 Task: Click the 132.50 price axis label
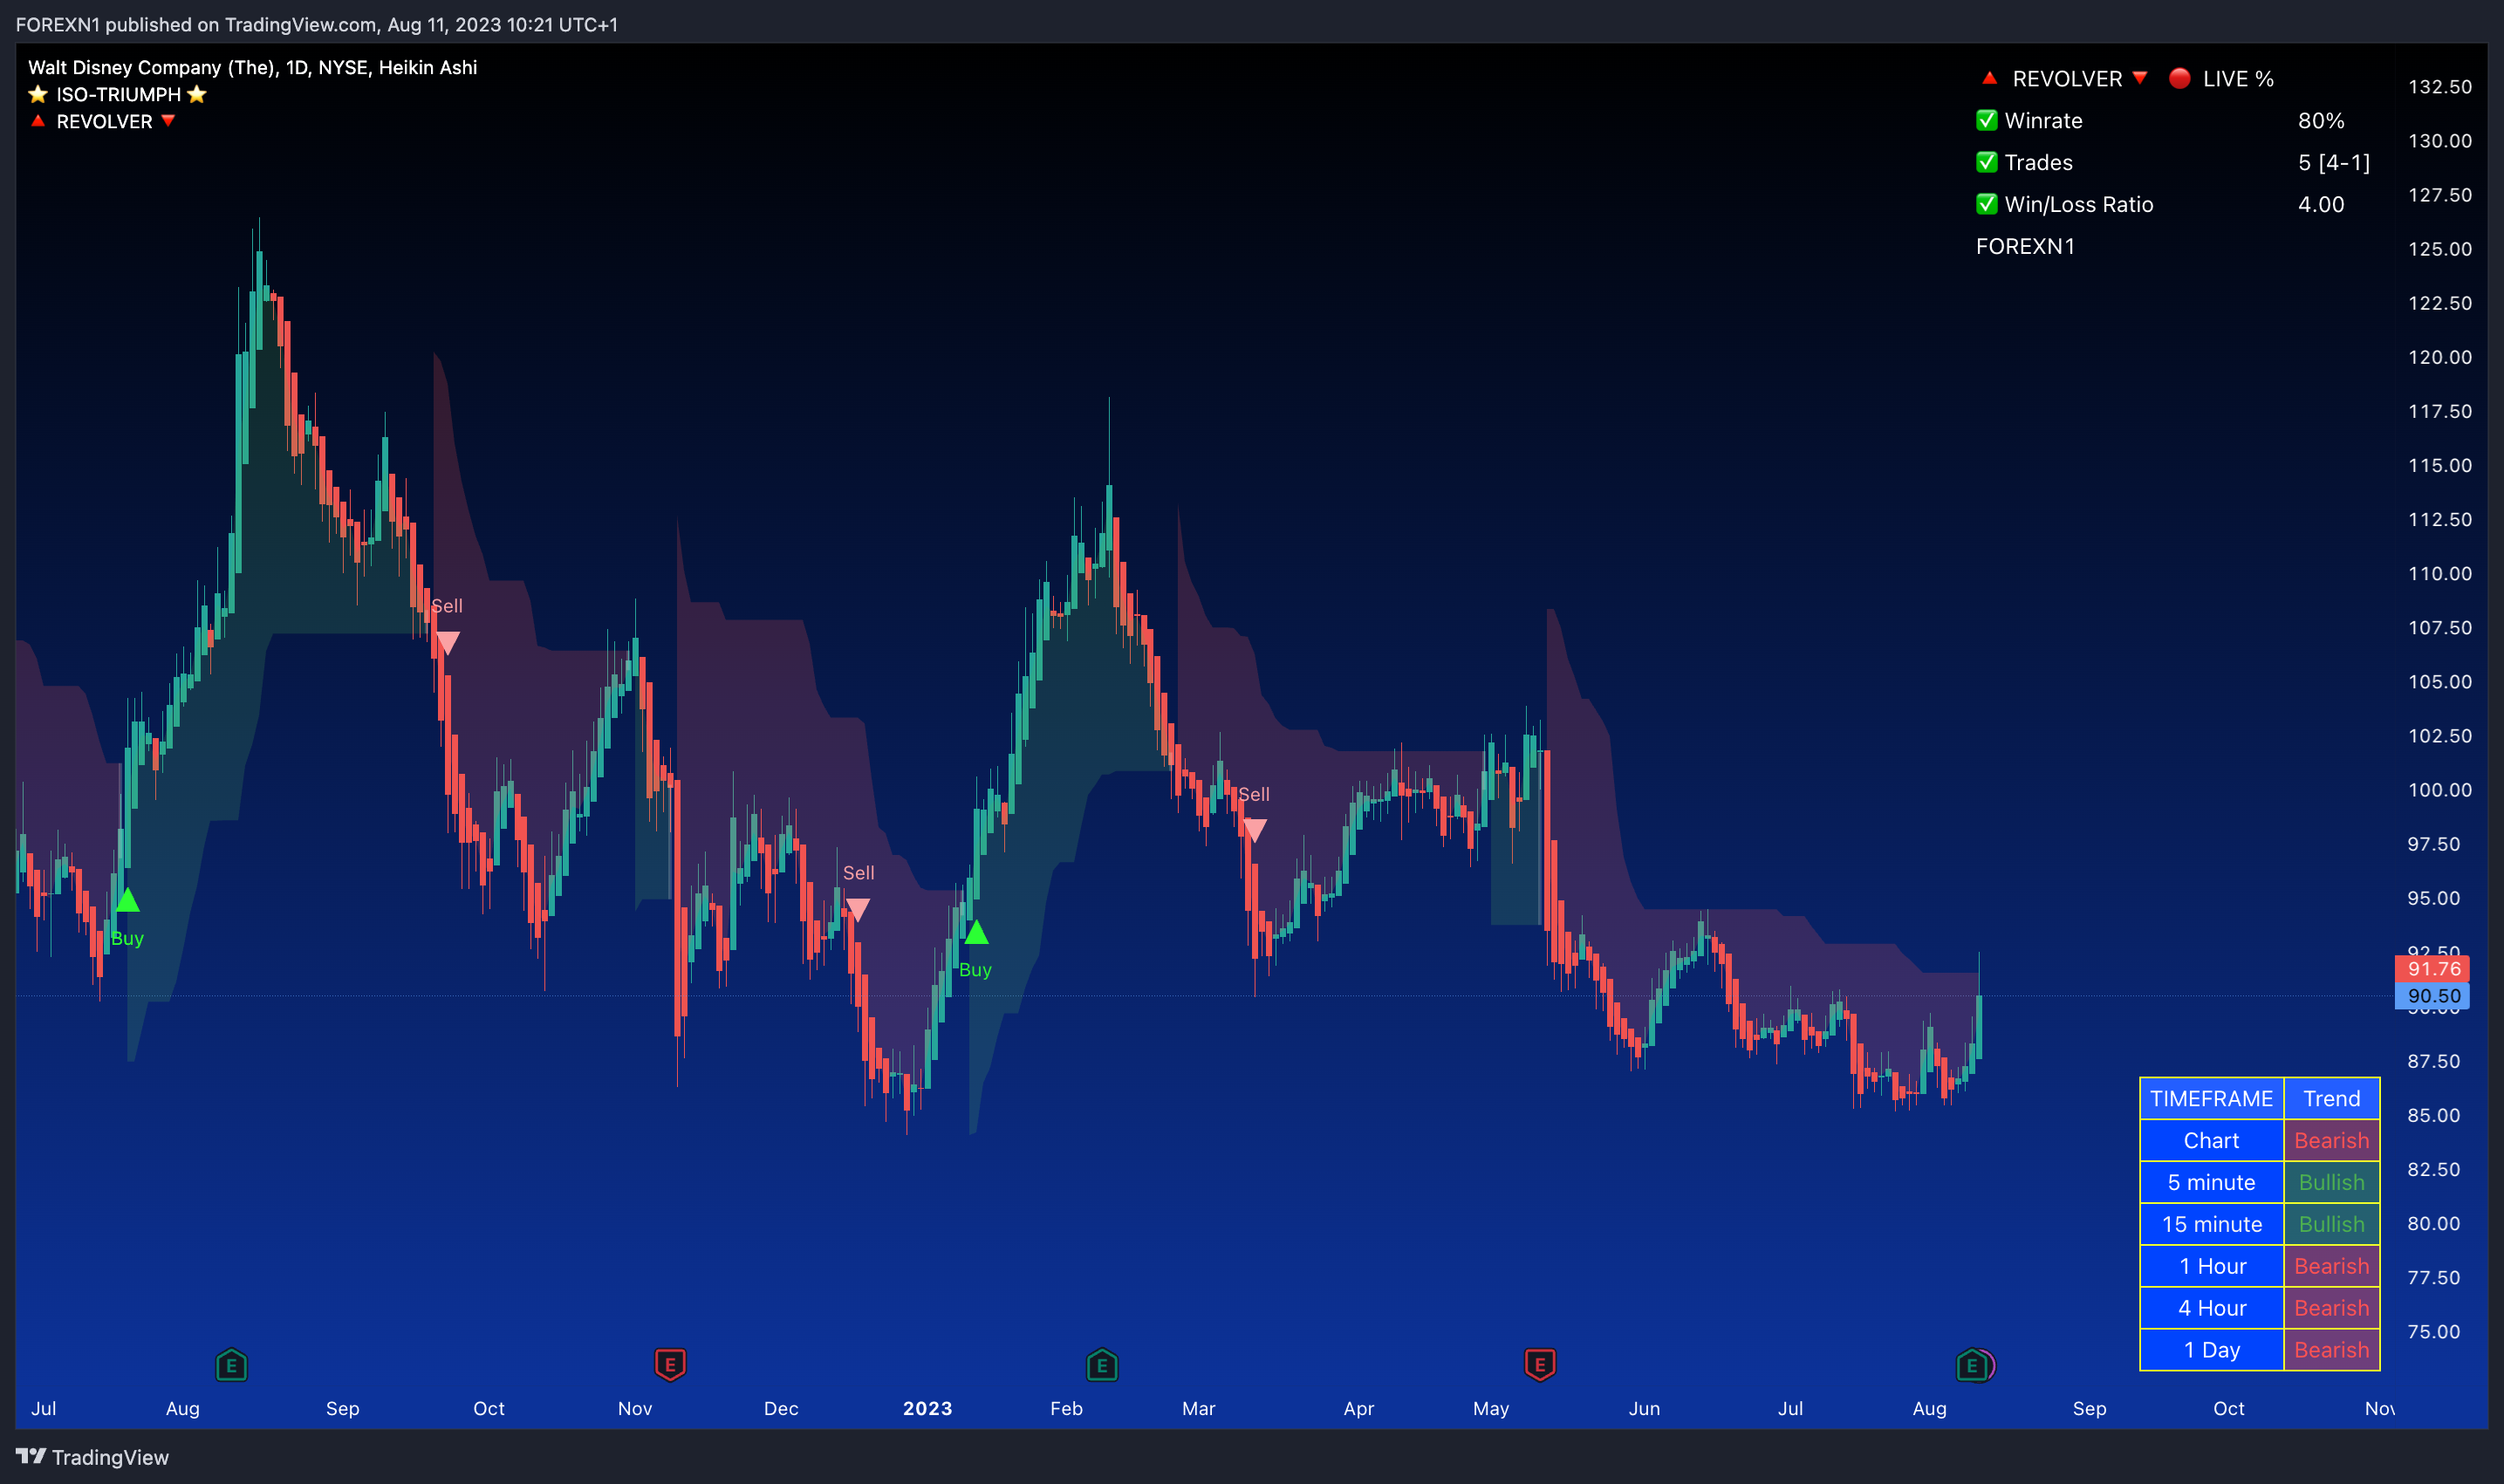coord(2440,86)
